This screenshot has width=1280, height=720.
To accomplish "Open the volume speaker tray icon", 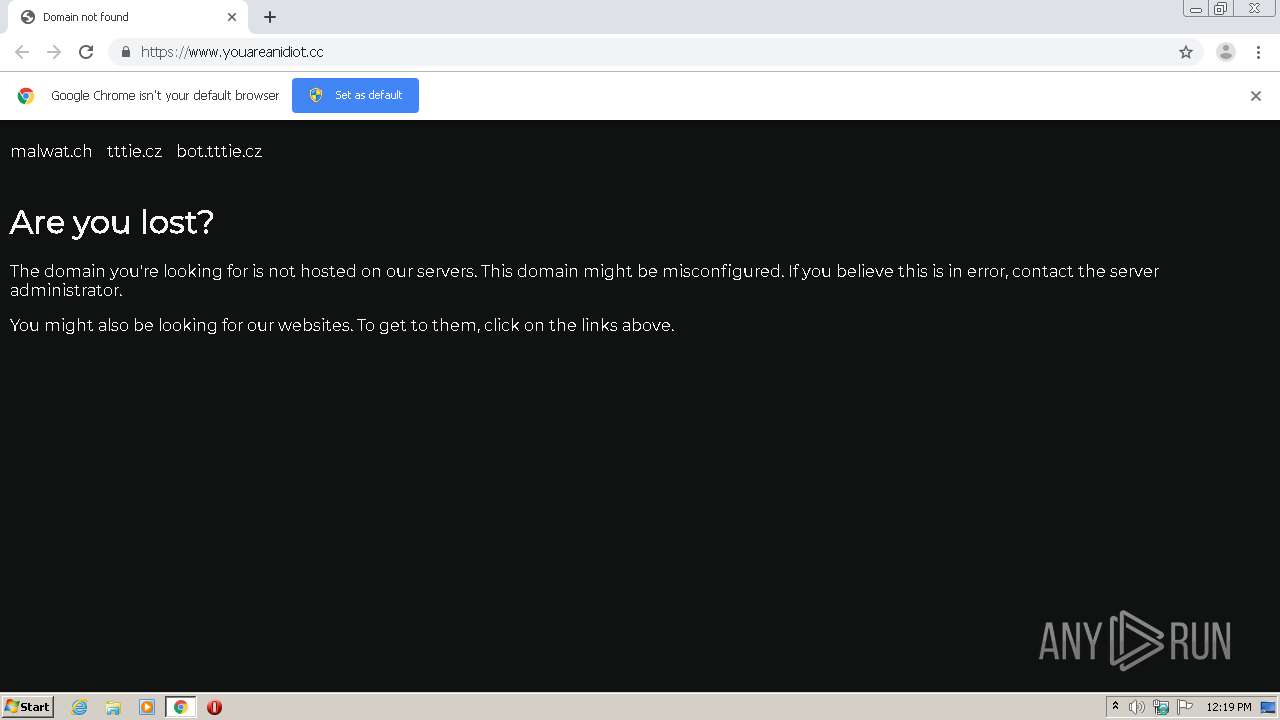I will tap(1137, 707).
